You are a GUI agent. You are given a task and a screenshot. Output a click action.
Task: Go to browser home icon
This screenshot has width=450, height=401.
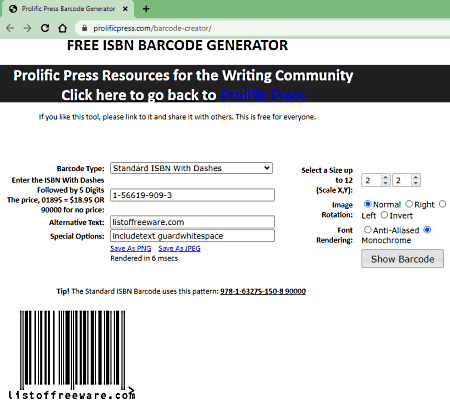[x=62, y=28]
